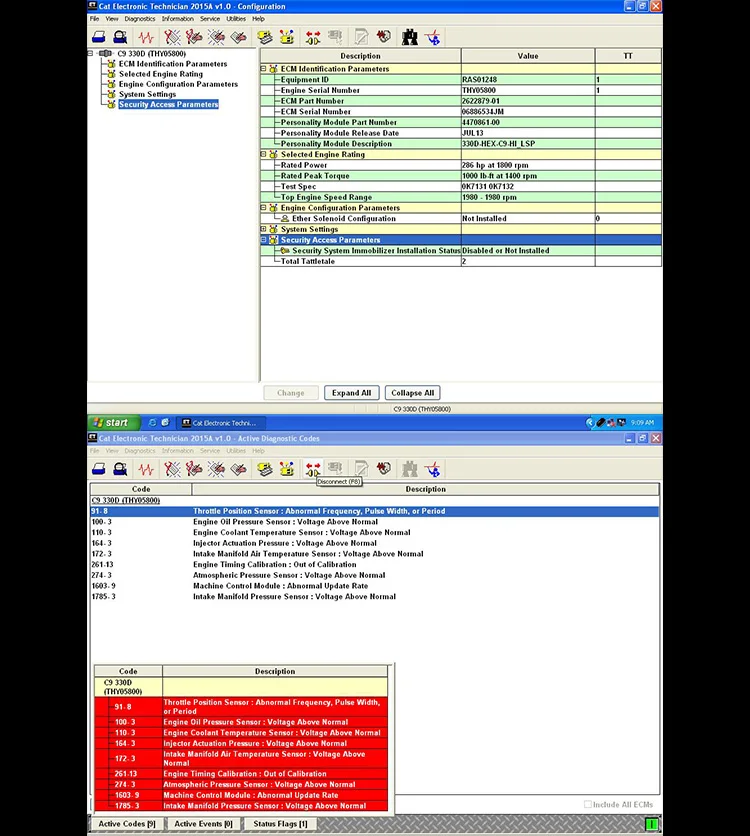
Task: Switch to the Status Flags [1] tab
Action: point(280,824)
